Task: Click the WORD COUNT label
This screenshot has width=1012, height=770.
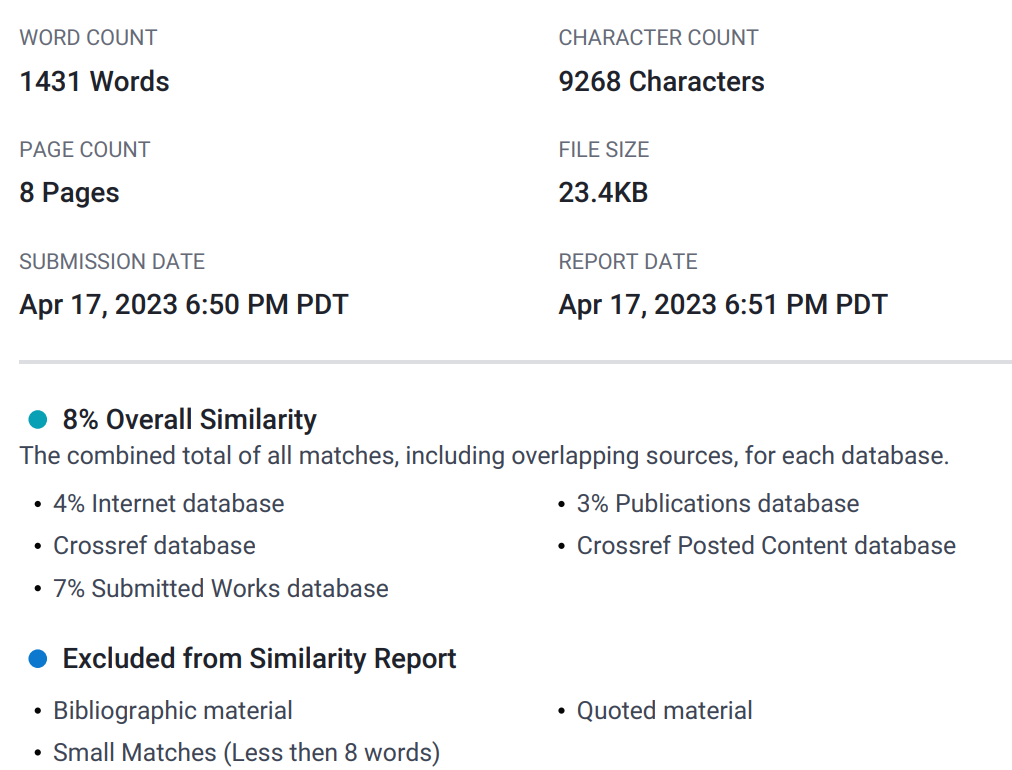Action: pyautogui.click(x=88, y=37)
